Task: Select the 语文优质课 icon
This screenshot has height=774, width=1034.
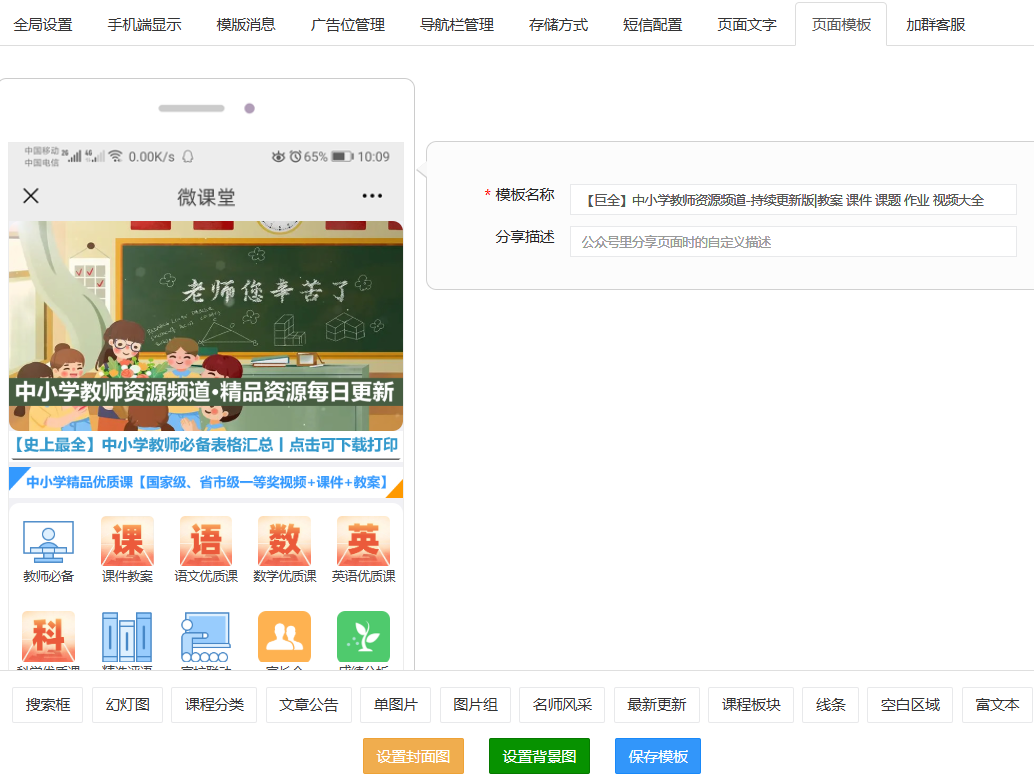Action: [206, 542]
